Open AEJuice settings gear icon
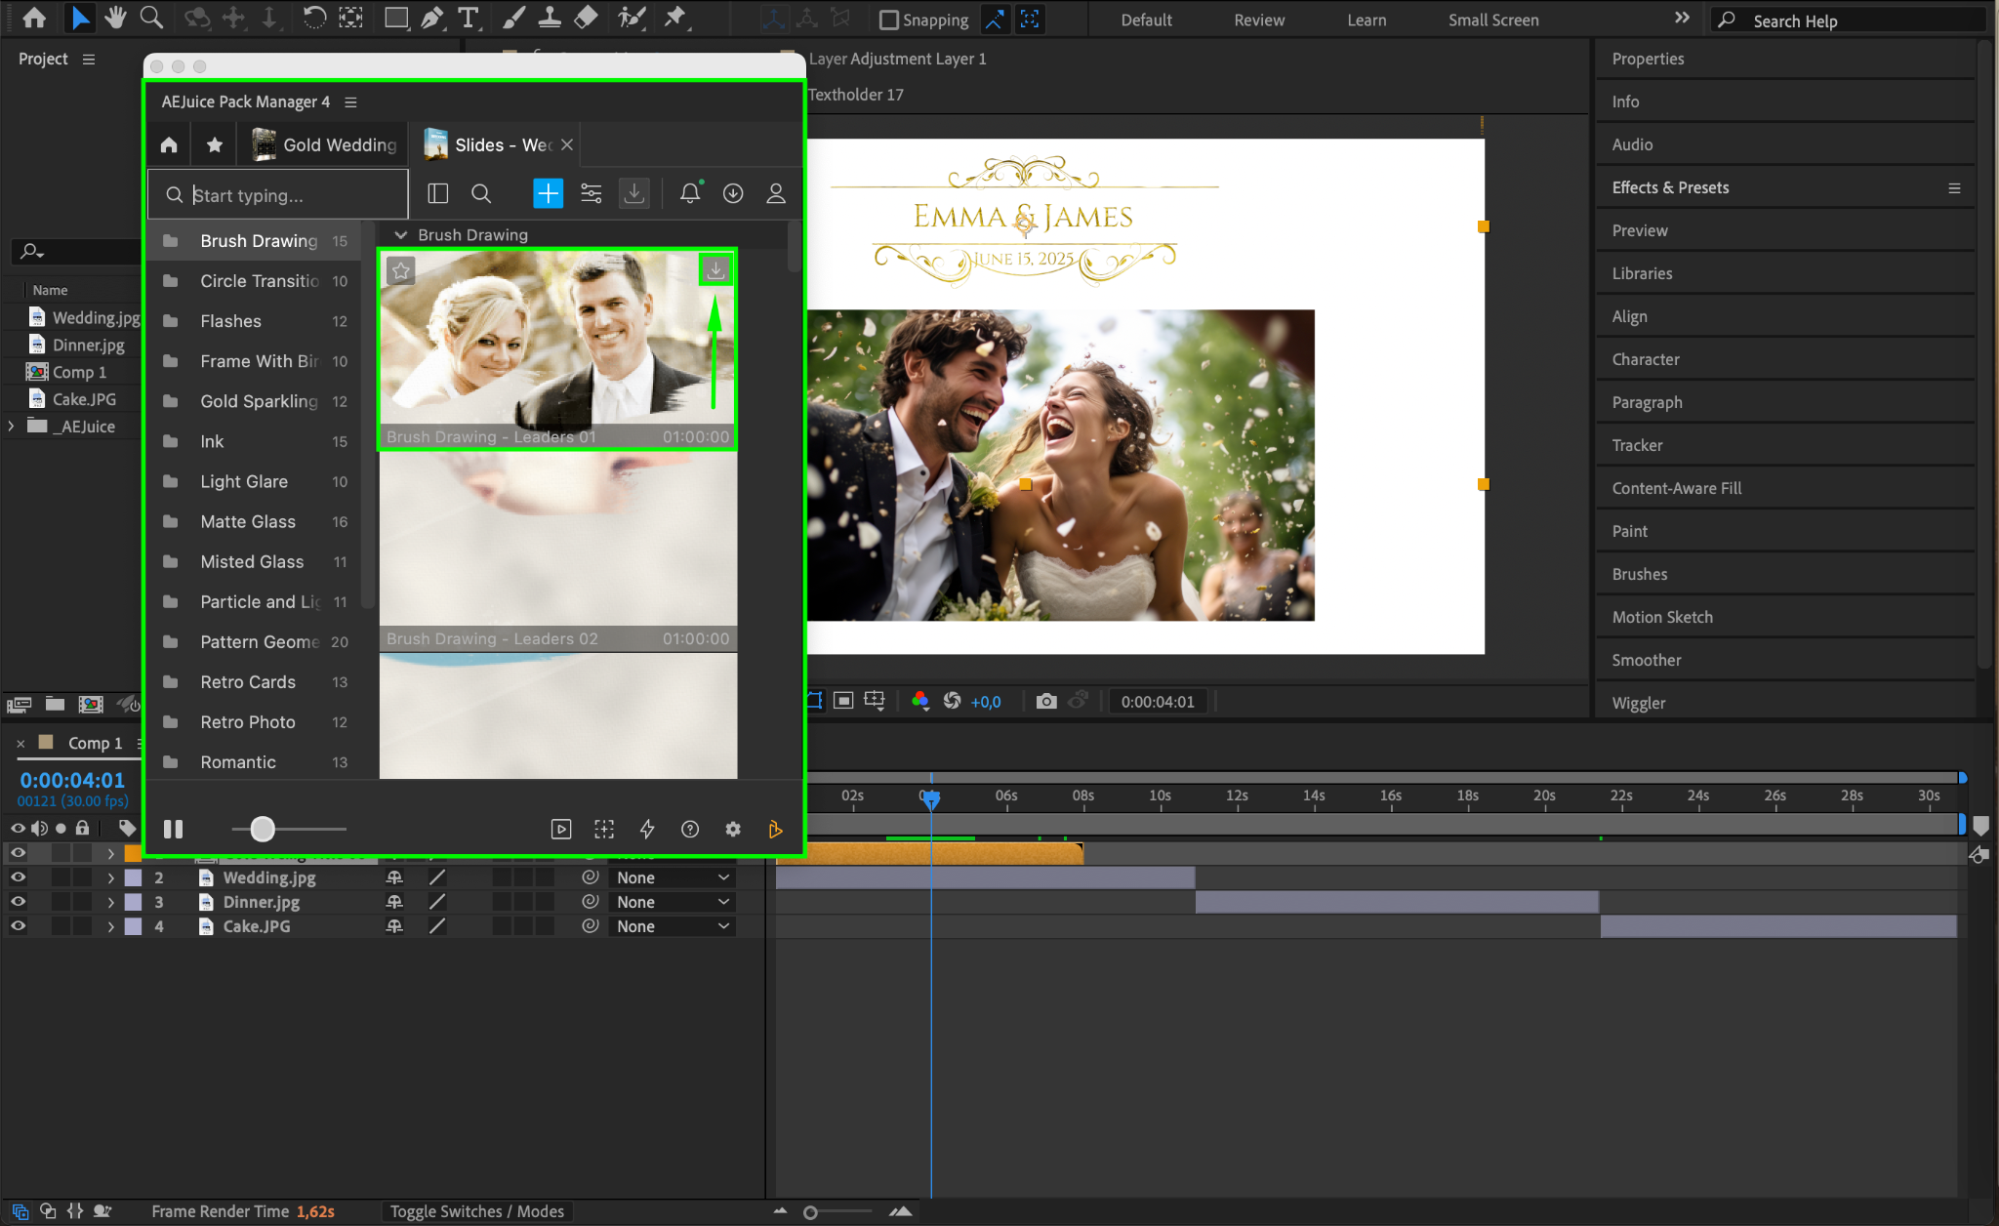This screenshot has height=1226, width=1999. coord(733,829)
